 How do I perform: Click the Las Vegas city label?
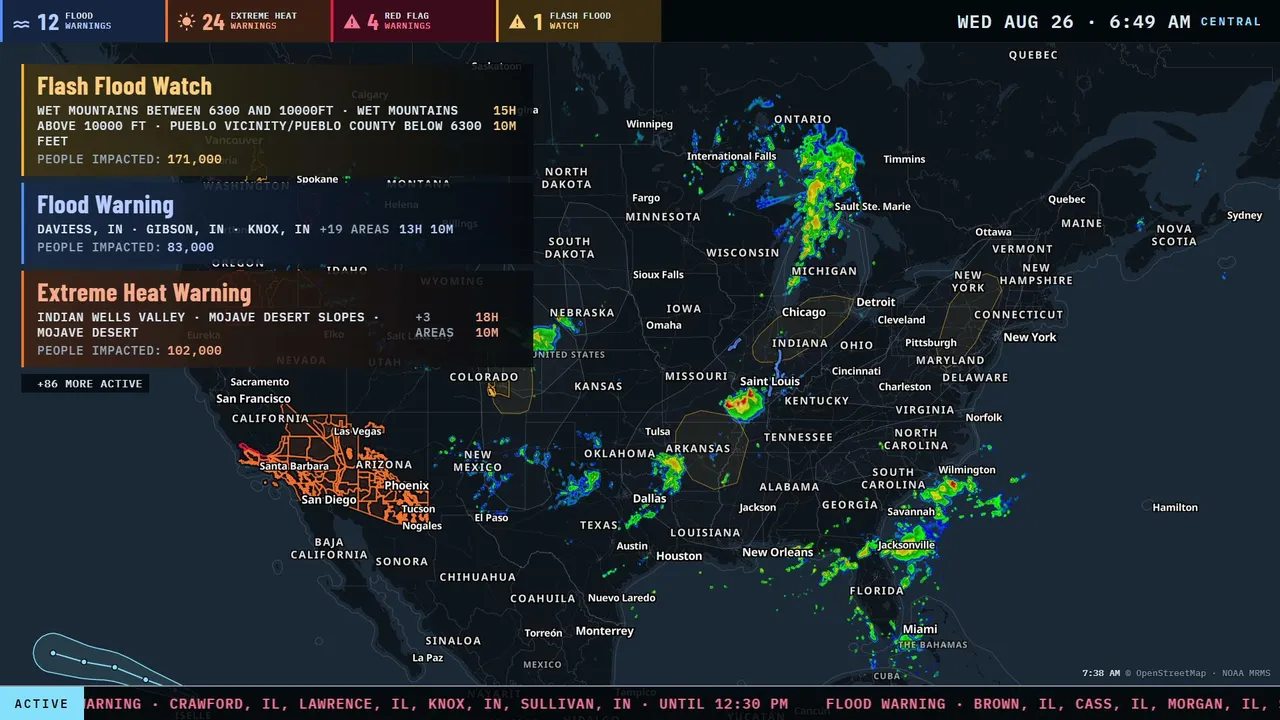(358, 431)
